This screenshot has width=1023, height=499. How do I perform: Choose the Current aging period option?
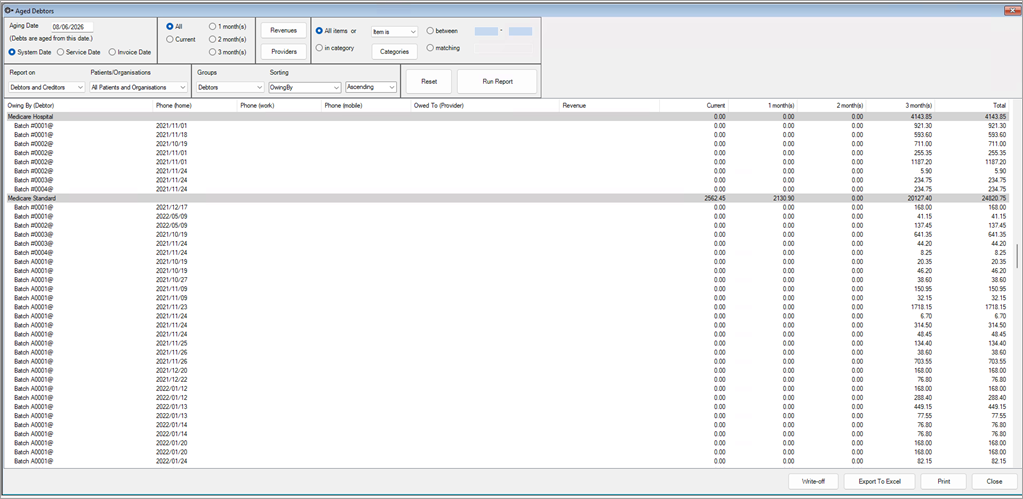170,39
